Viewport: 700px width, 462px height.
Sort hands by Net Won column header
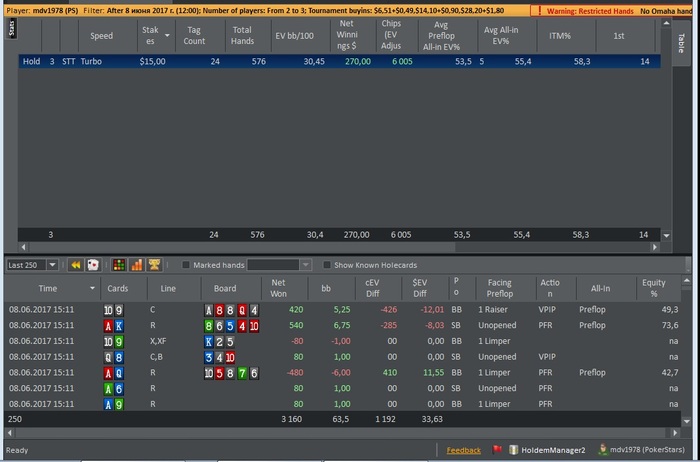pos(278,288)
